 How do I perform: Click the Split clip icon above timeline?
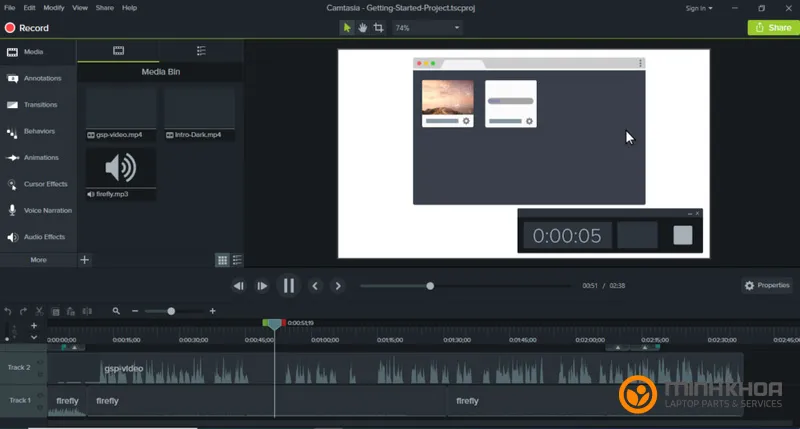click(86, 311)
